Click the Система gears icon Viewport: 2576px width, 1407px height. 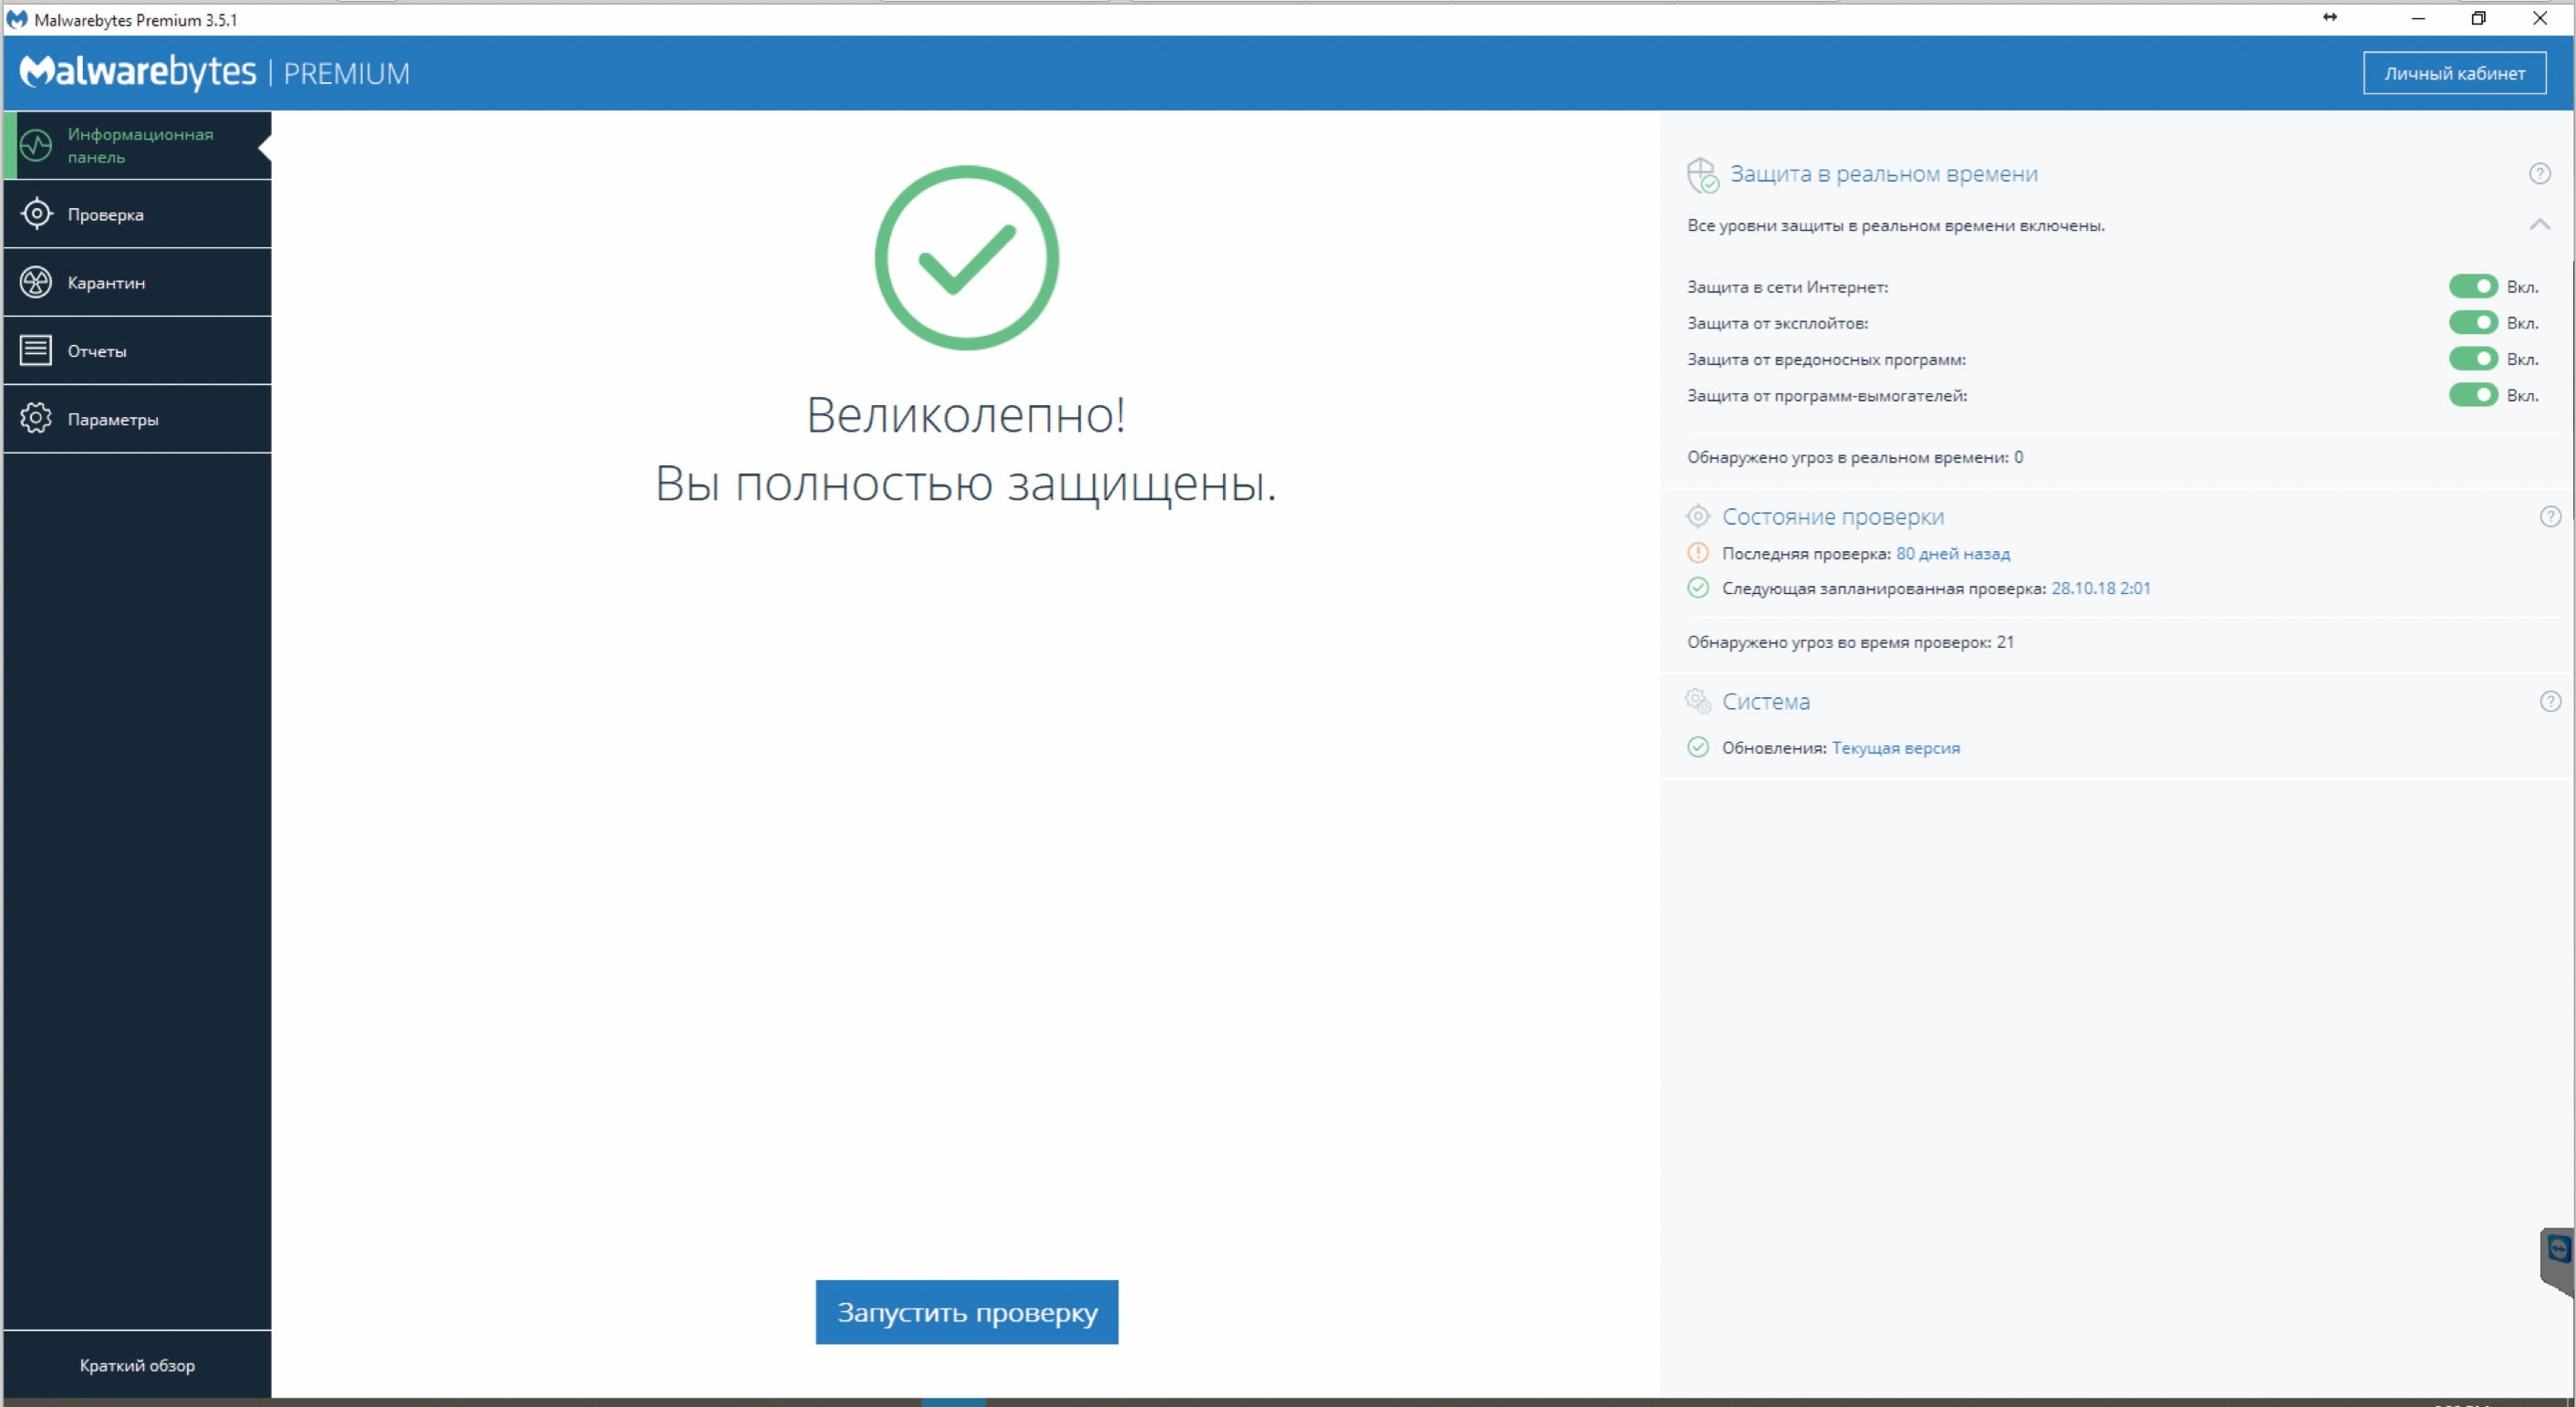1698,701
